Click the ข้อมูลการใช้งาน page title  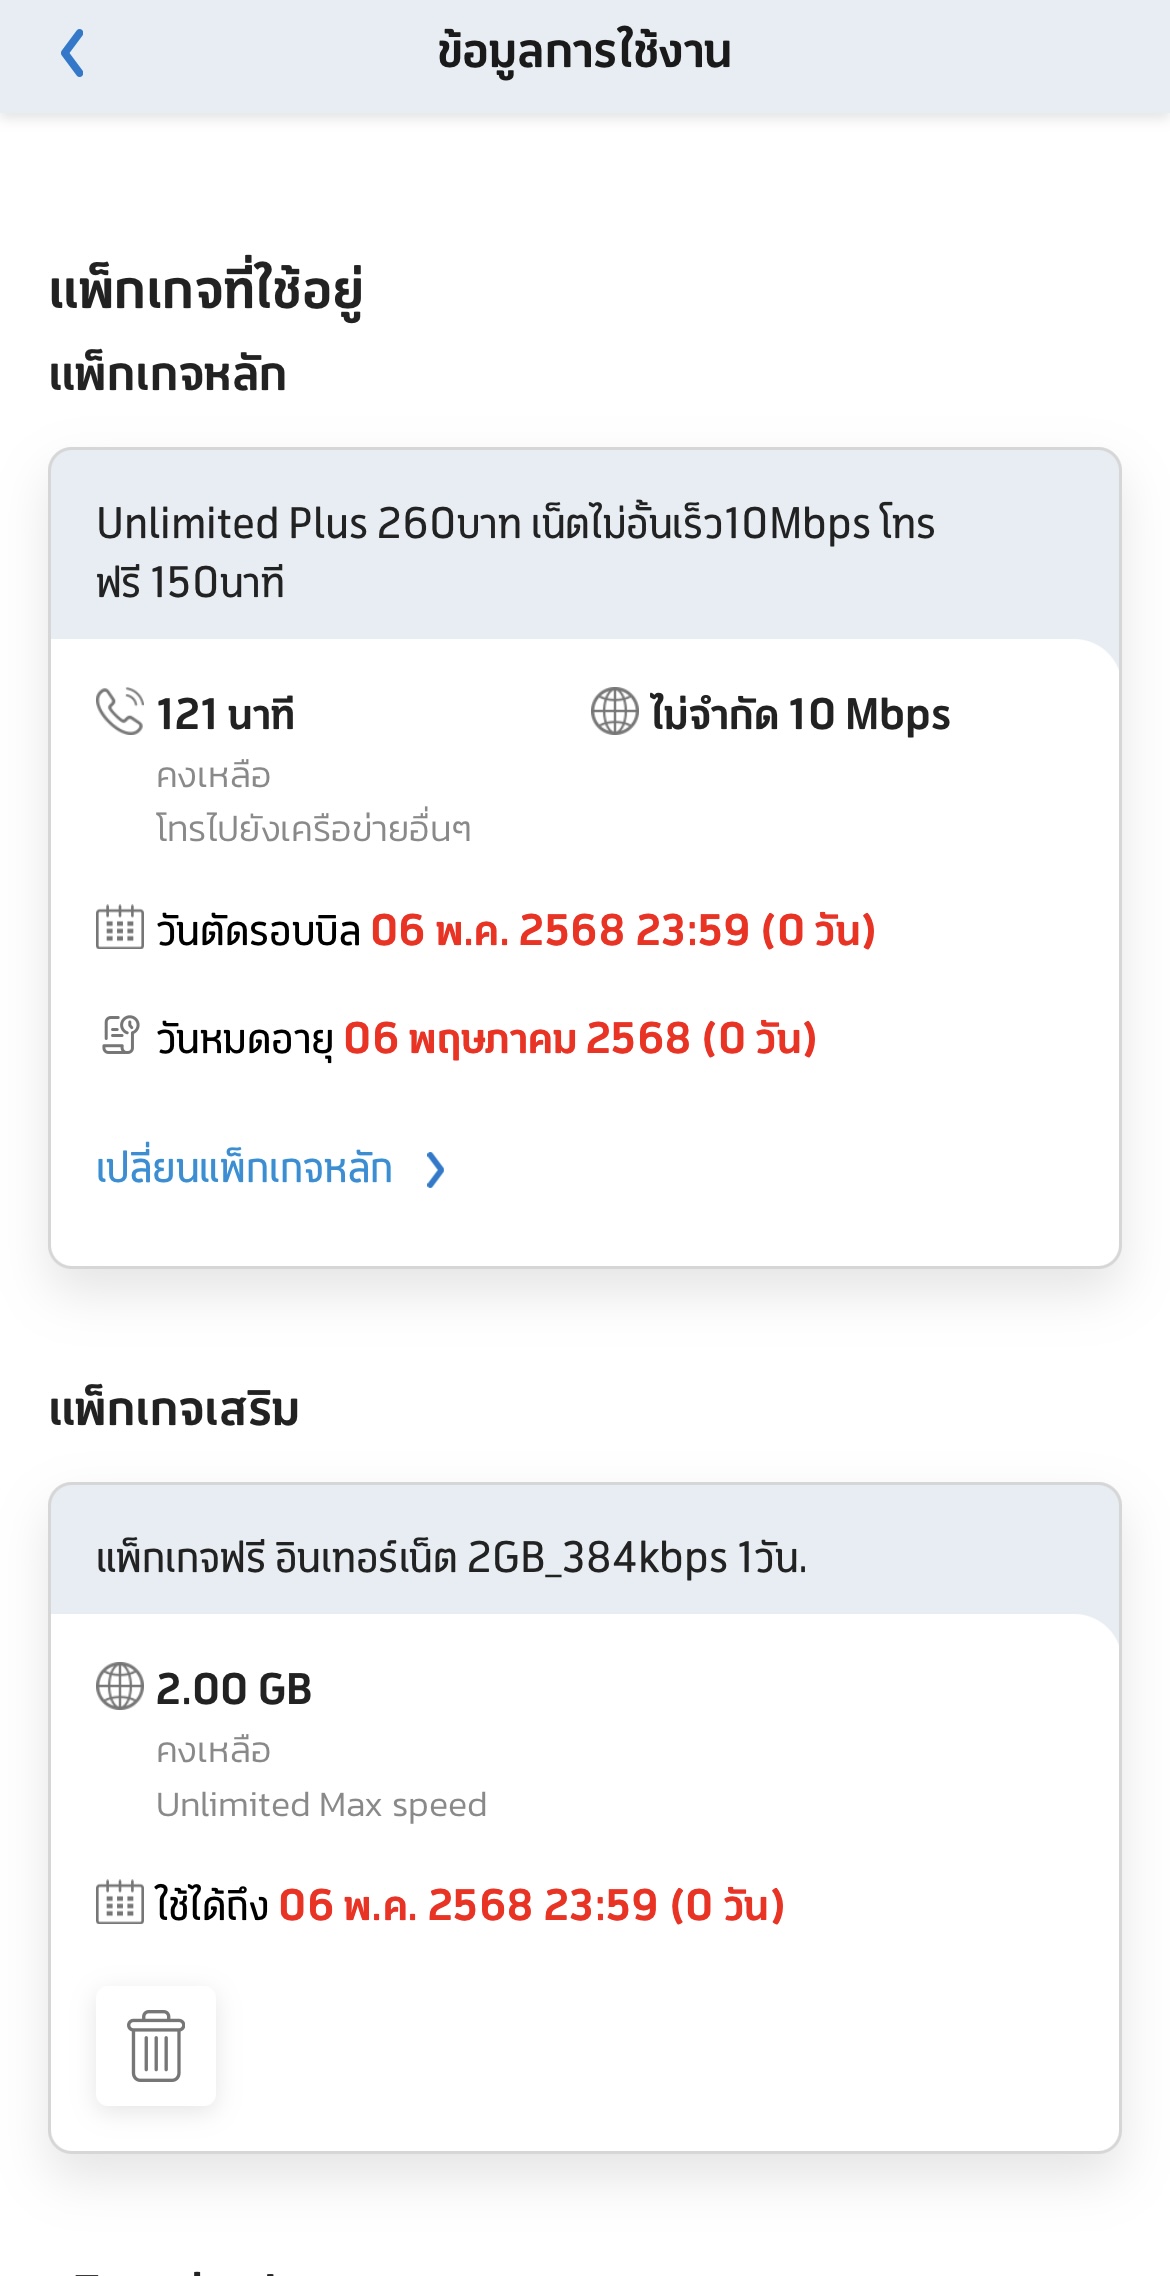pyautogui.click(x=585, y=52)
